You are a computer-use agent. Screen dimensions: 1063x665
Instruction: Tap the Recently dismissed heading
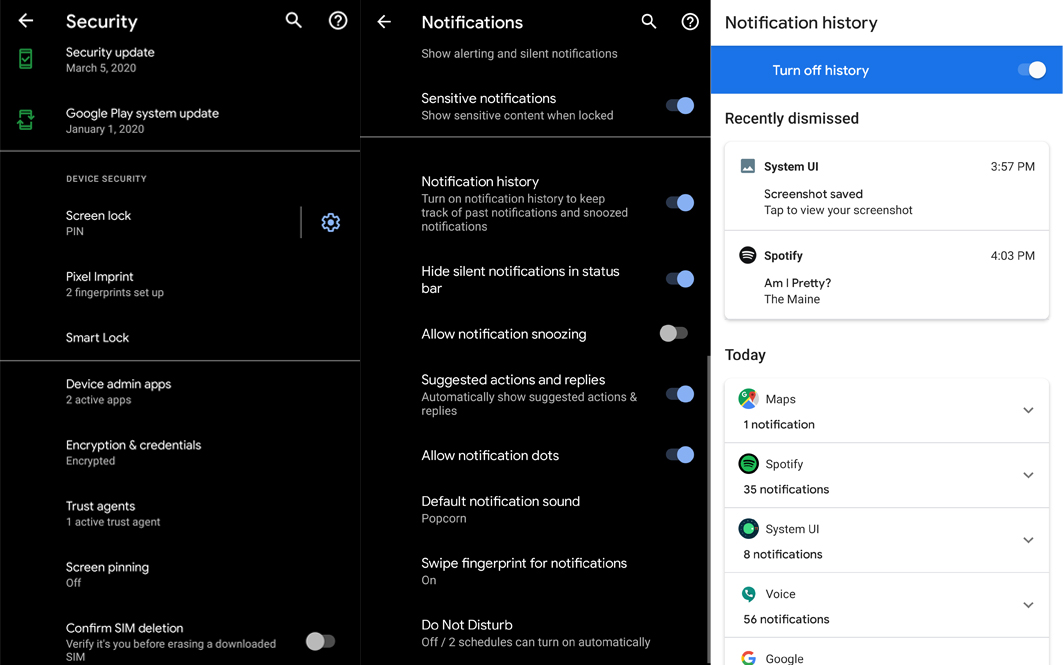tap(791, 118)
